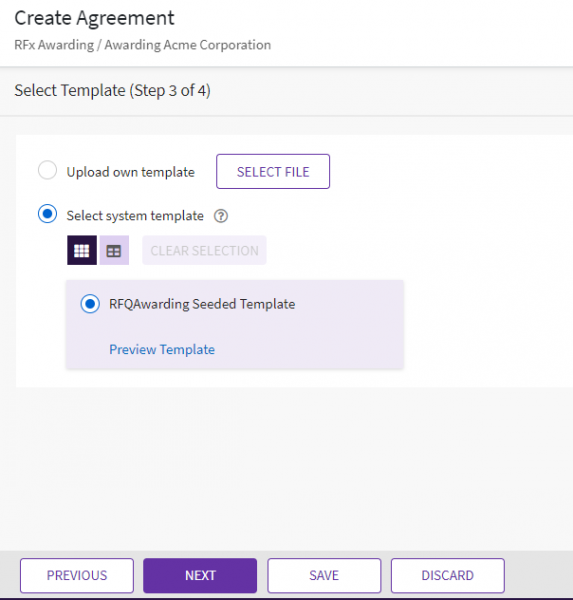Click the Upload own template label text
Viewport: 573px width, 600px height.
[131, 172]
